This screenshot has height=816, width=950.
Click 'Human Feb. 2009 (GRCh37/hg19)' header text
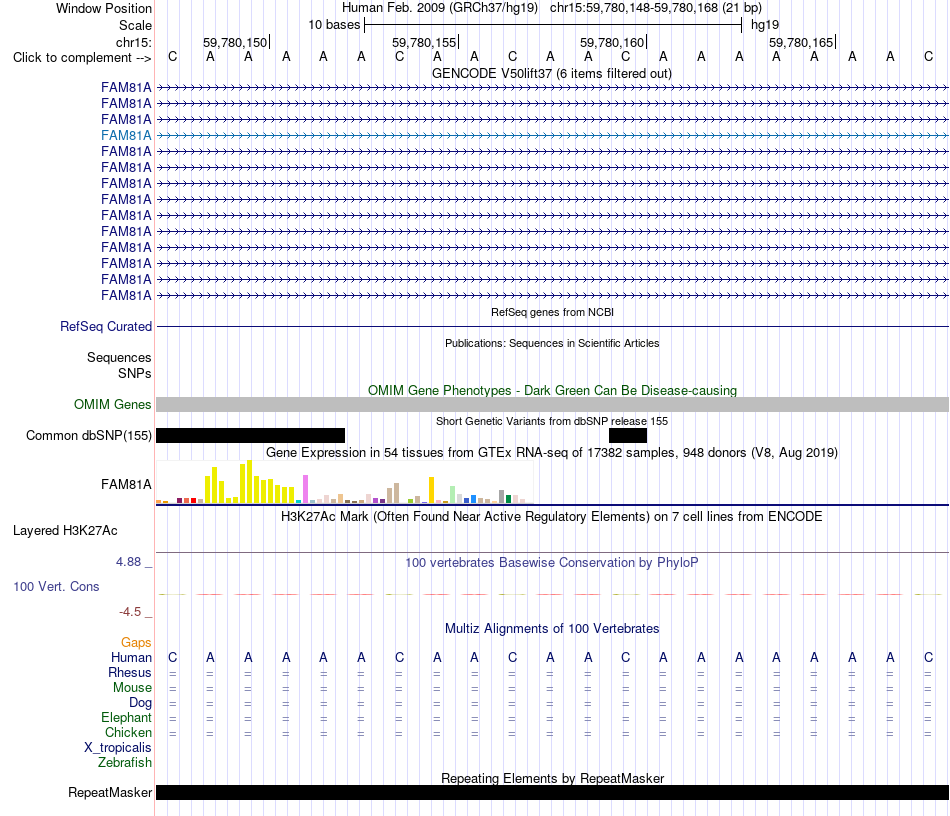pos(440,8)
